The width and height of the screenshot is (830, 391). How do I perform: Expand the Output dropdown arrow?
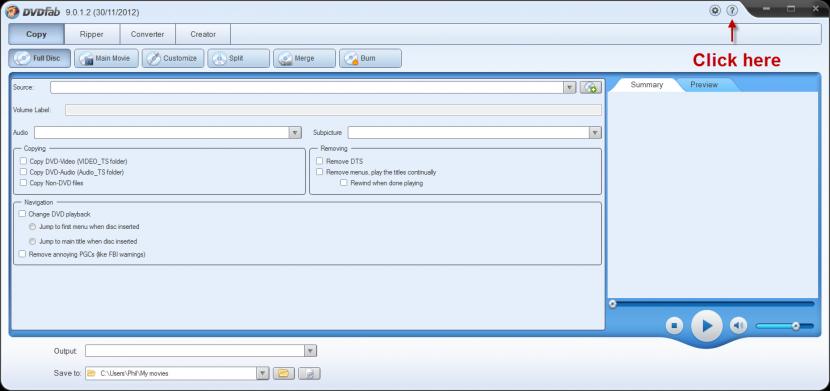[x=311, y=351]
